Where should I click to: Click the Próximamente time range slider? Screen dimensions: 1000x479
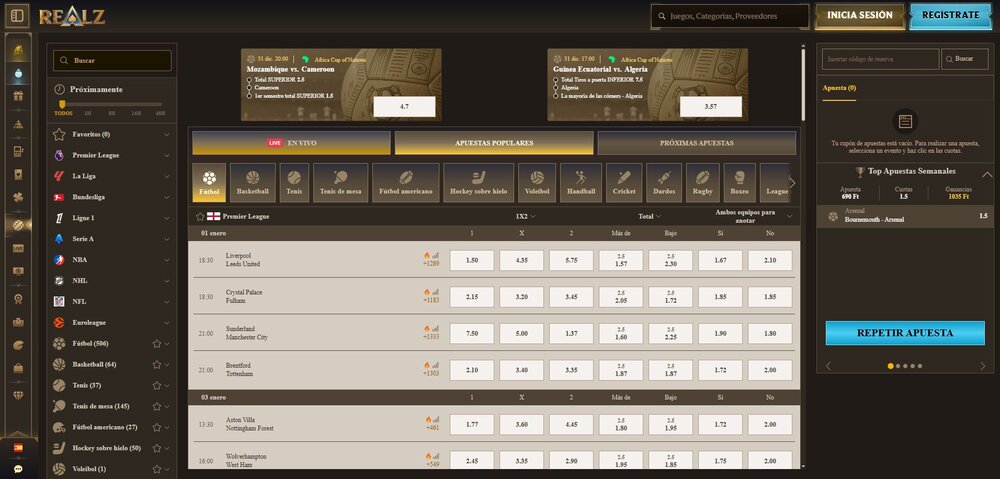click(110, 103)
